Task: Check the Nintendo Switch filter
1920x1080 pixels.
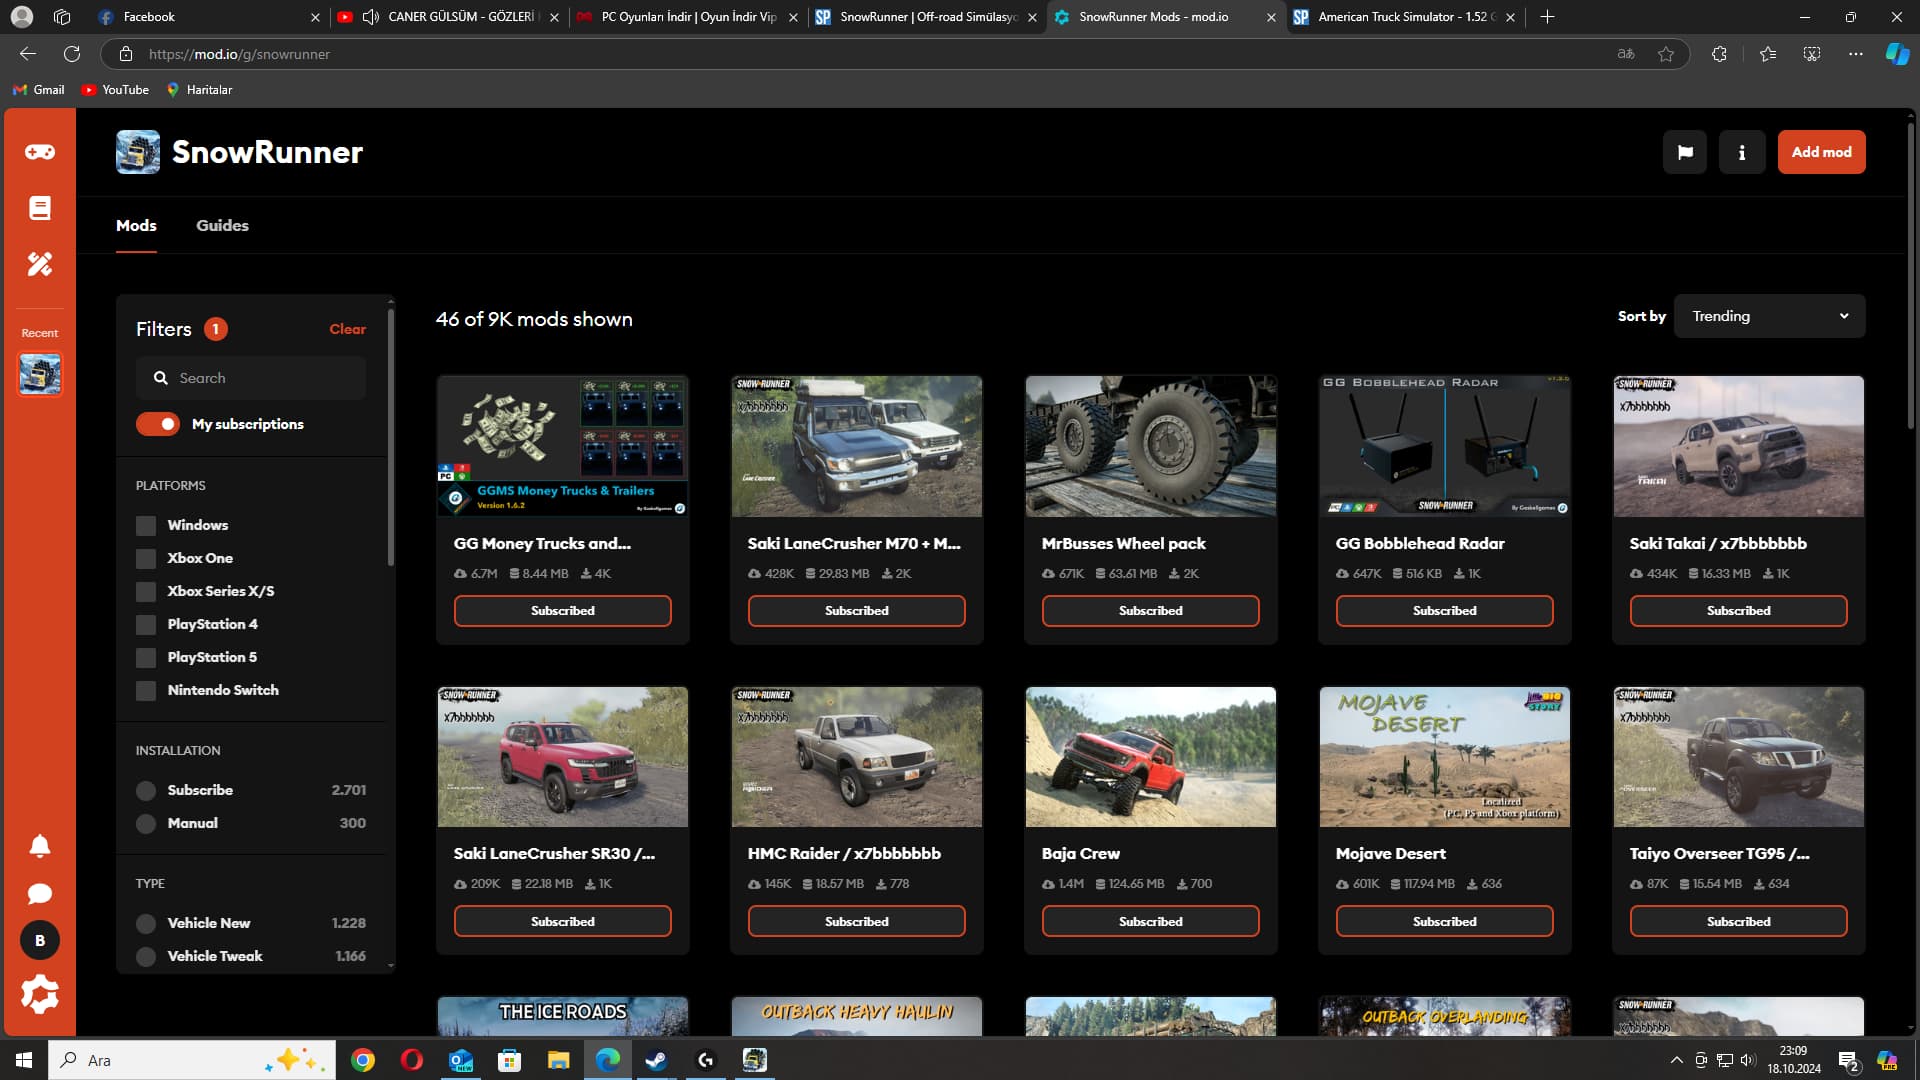Action: [146, 690]
